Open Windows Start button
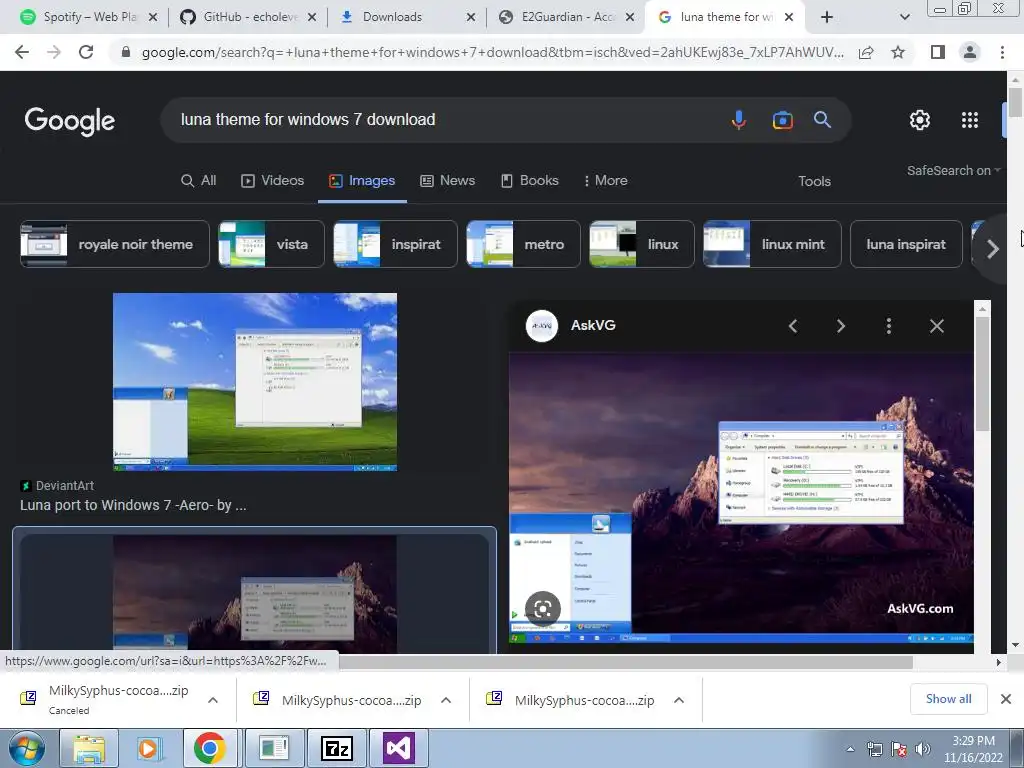This screenshot has width=1024, height=768. coord(27,748)
